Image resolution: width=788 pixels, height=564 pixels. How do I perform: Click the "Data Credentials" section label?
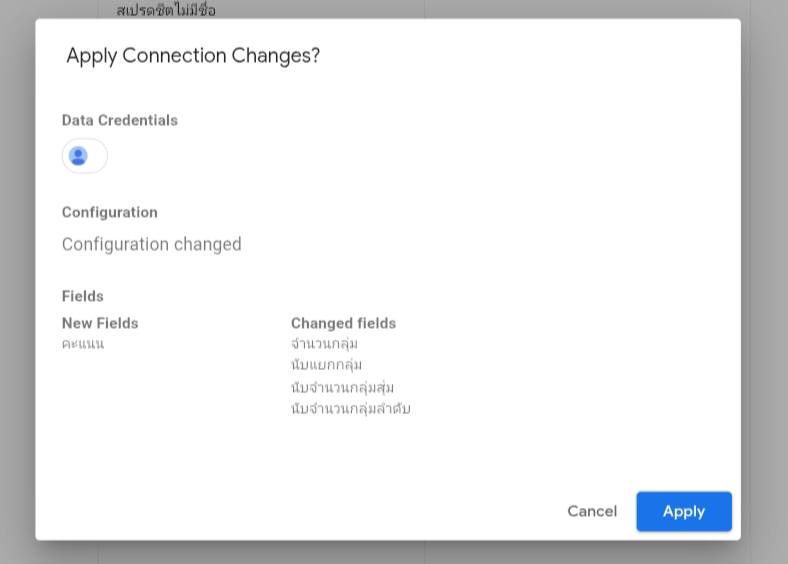pos(120,120)
